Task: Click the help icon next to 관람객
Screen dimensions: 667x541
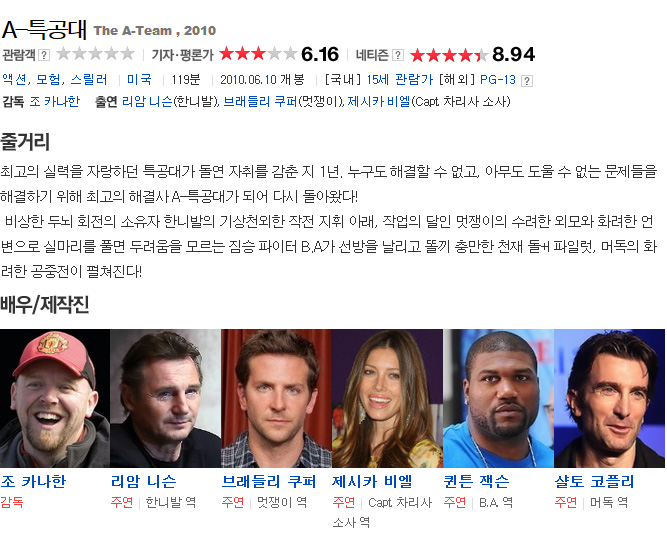Action: pos(44,55)
